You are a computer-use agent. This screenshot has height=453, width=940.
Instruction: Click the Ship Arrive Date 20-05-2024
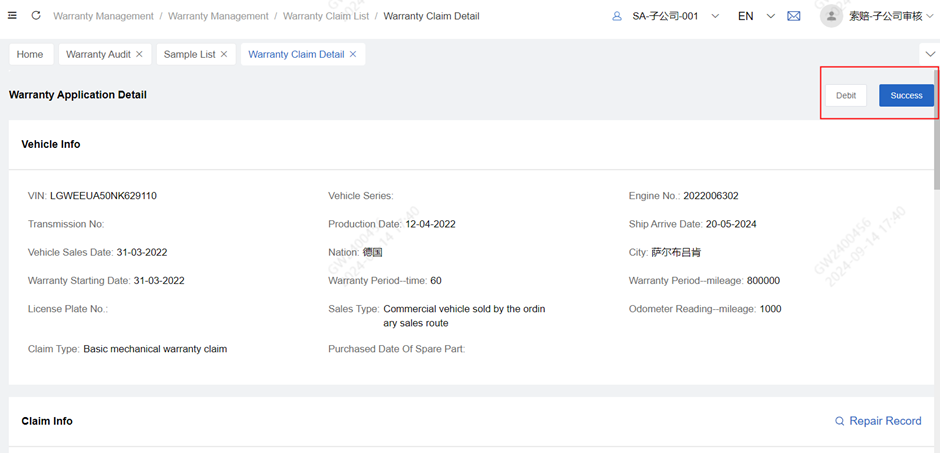click(731, 224)
